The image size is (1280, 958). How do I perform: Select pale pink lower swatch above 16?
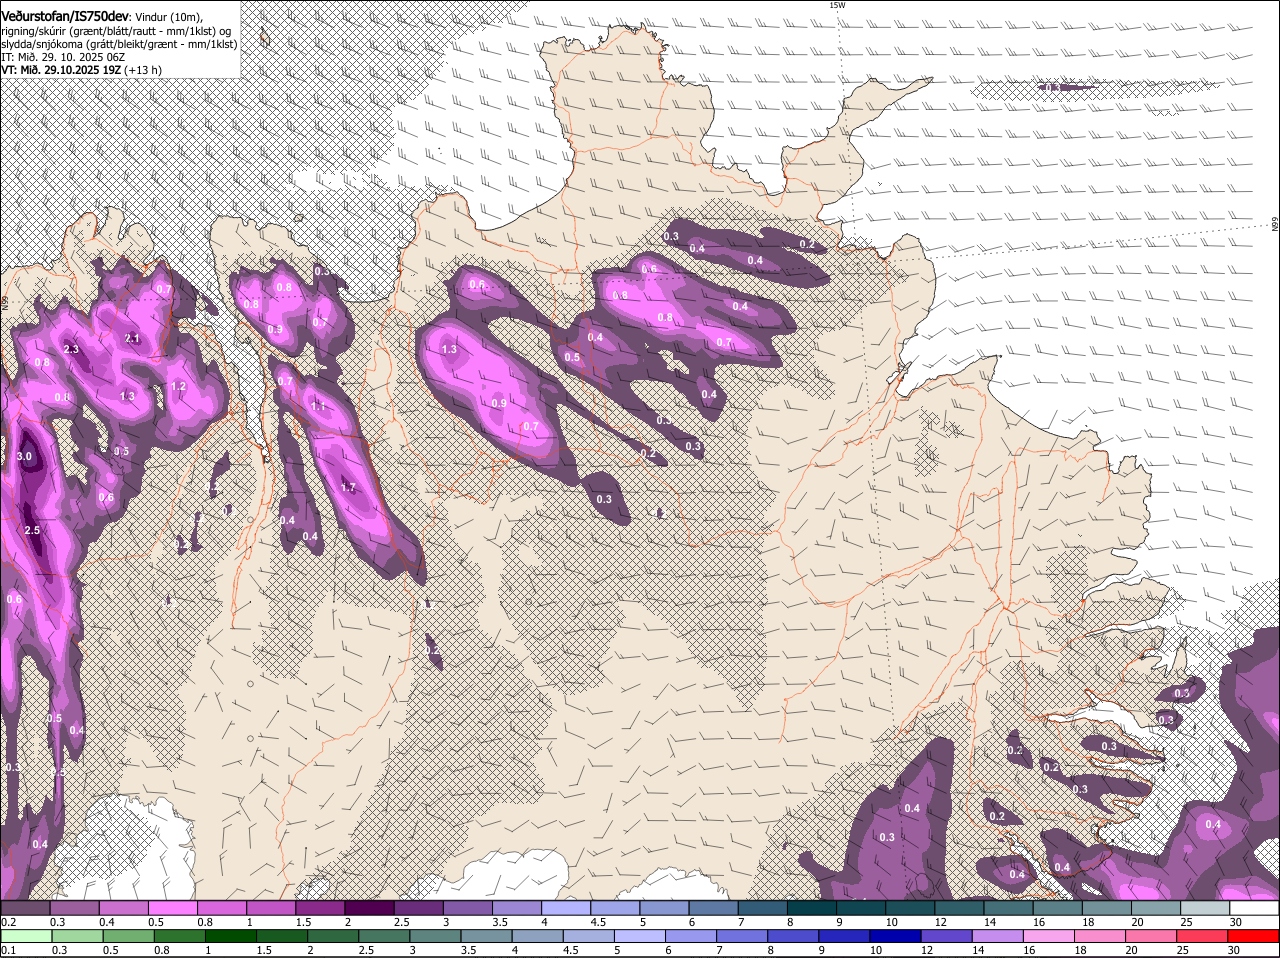[x=1049, y=936]
